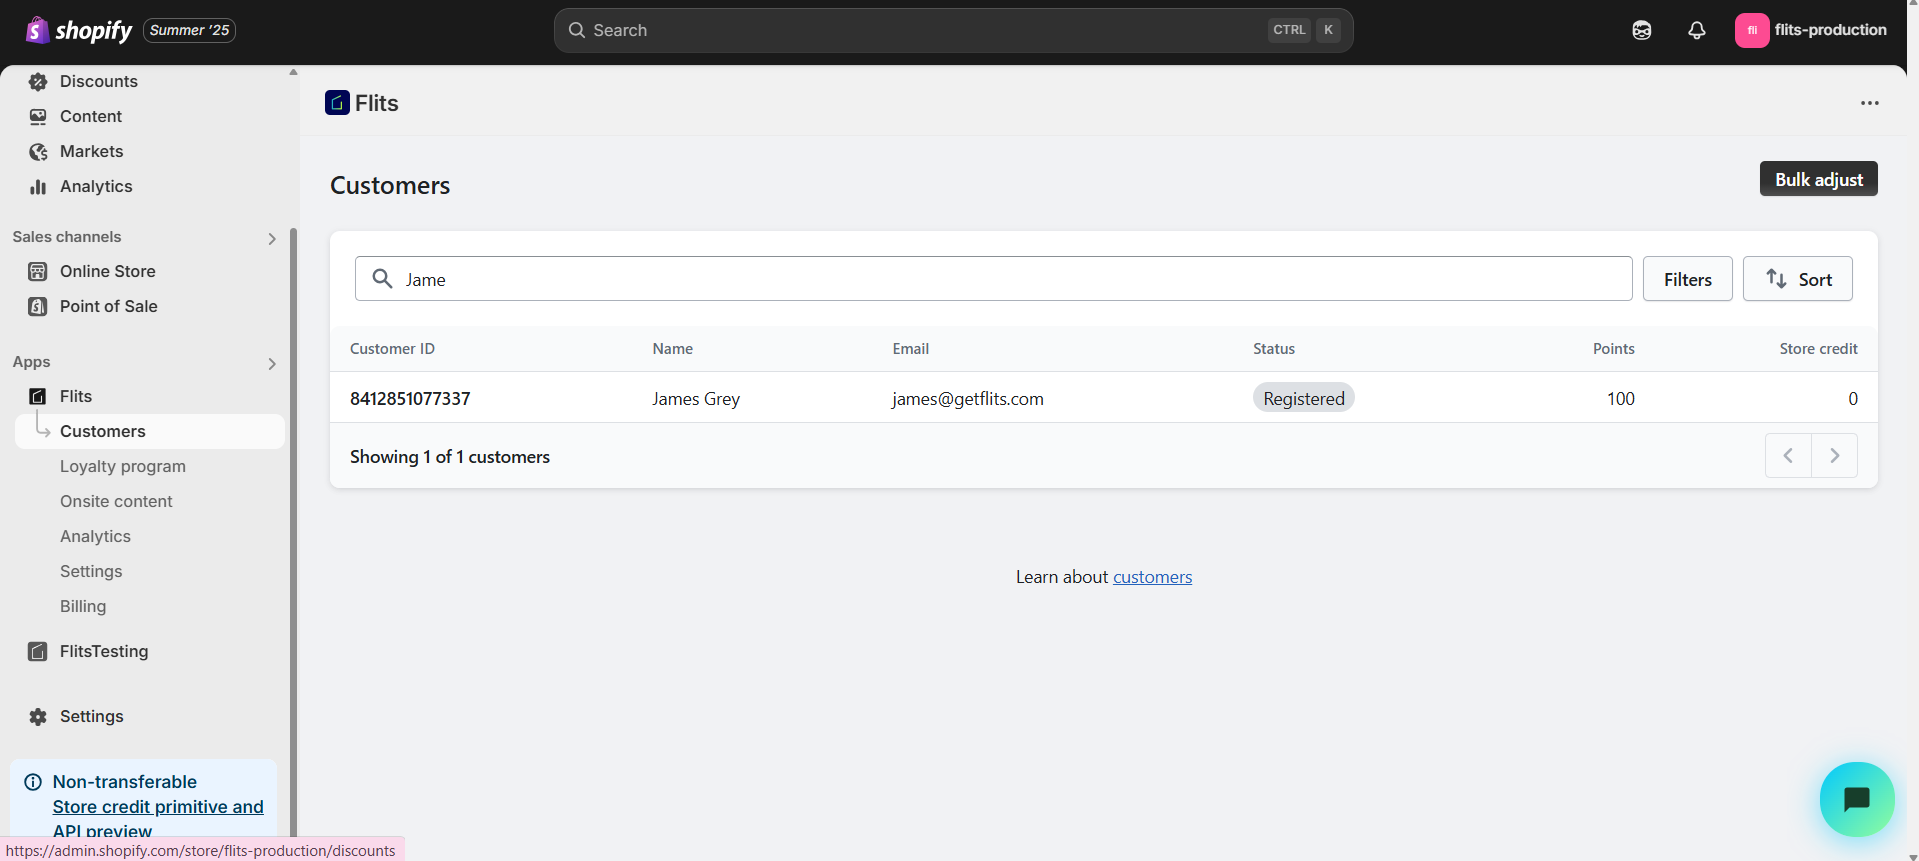Open the Filters button
This screenshot has height=861, width=1919.
1688,279
